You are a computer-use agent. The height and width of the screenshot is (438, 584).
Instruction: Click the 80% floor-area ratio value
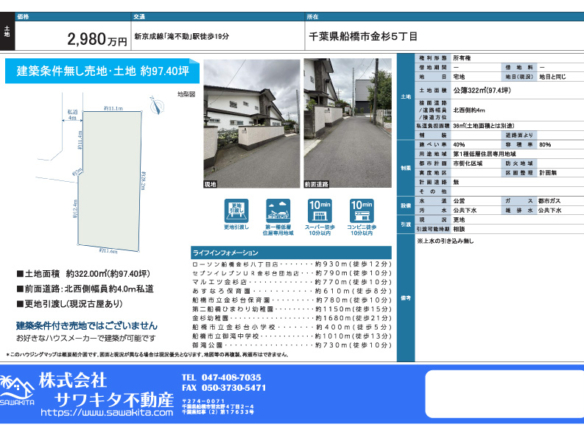(x=545, y=145)
